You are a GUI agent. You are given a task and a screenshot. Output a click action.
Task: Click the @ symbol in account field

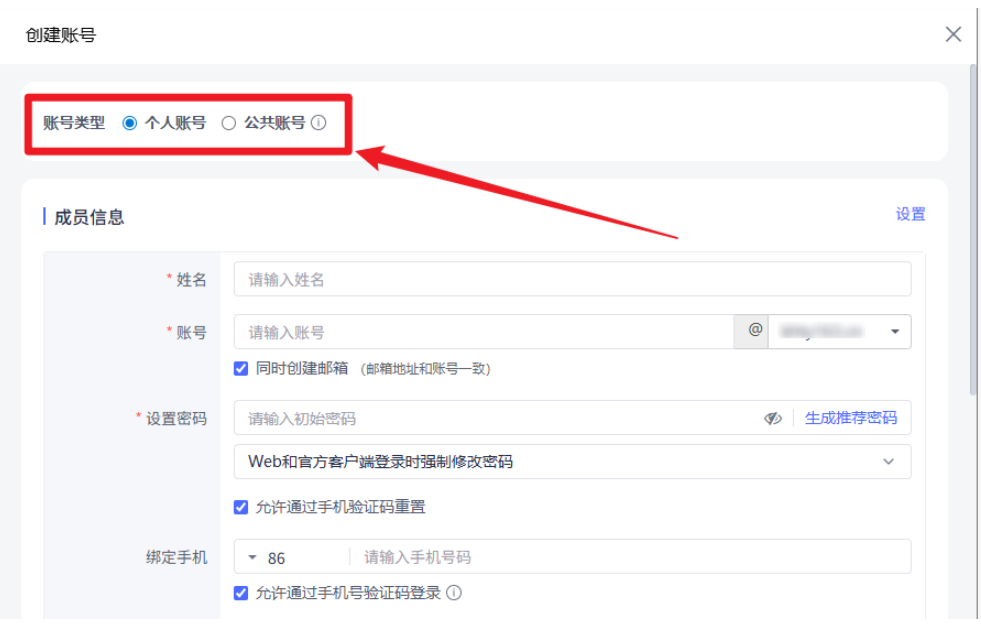pyautogui.click(x=755, y=330)
